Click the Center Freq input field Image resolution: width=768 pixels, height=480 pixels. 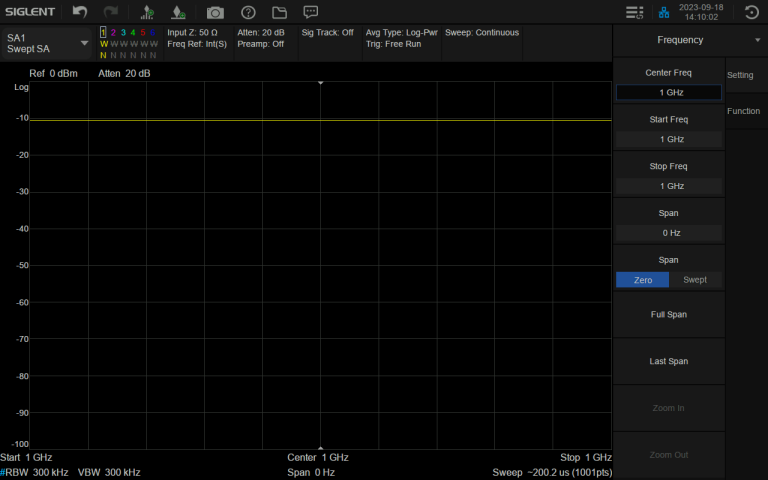[x=669, y=92]
